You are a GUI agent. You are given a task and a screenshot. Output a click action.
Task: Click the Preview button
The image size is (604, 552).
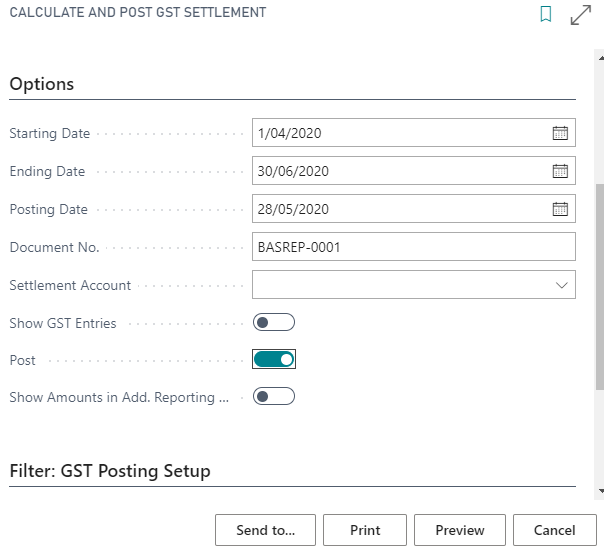(x=459, y=530)
